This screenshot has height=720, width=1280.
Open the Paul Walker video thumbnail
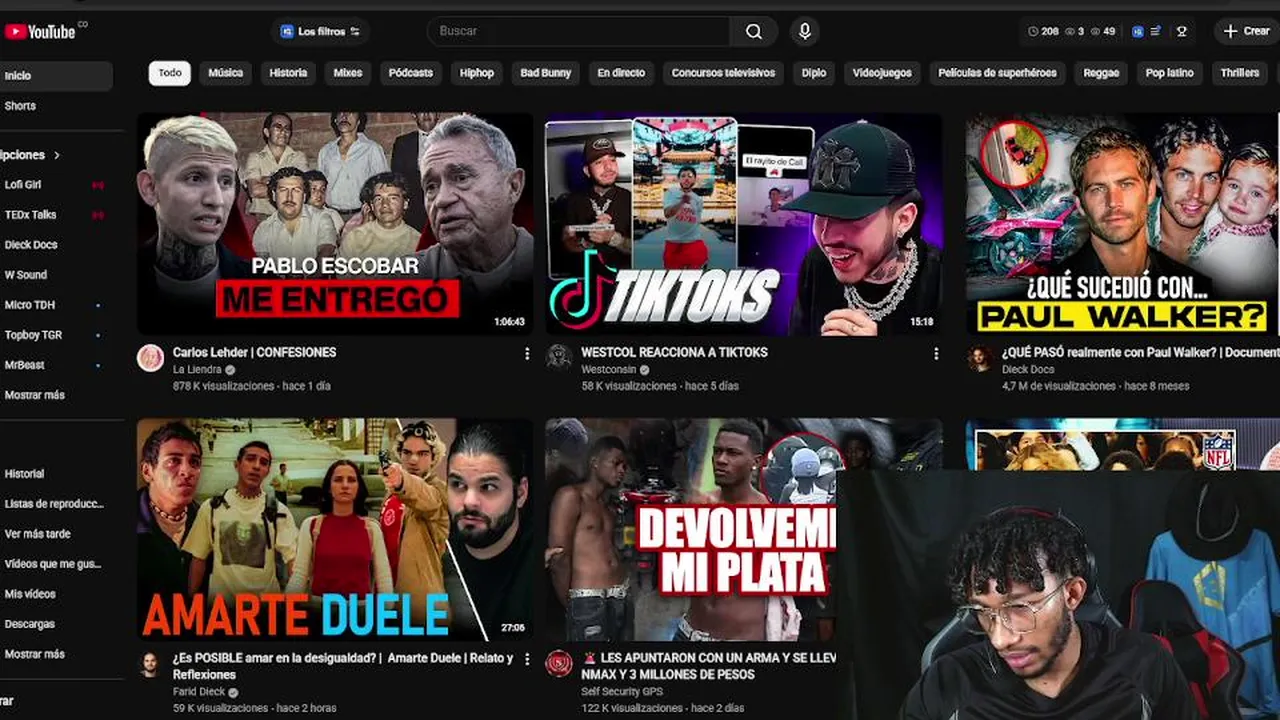1123,223
